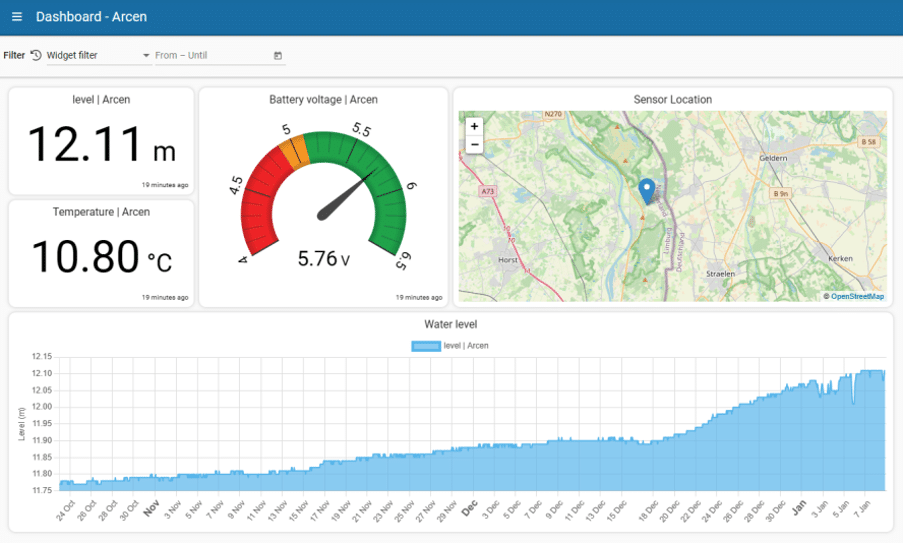904x544 pixels.
Task: Click the Filter label
Action: (14, 55)
